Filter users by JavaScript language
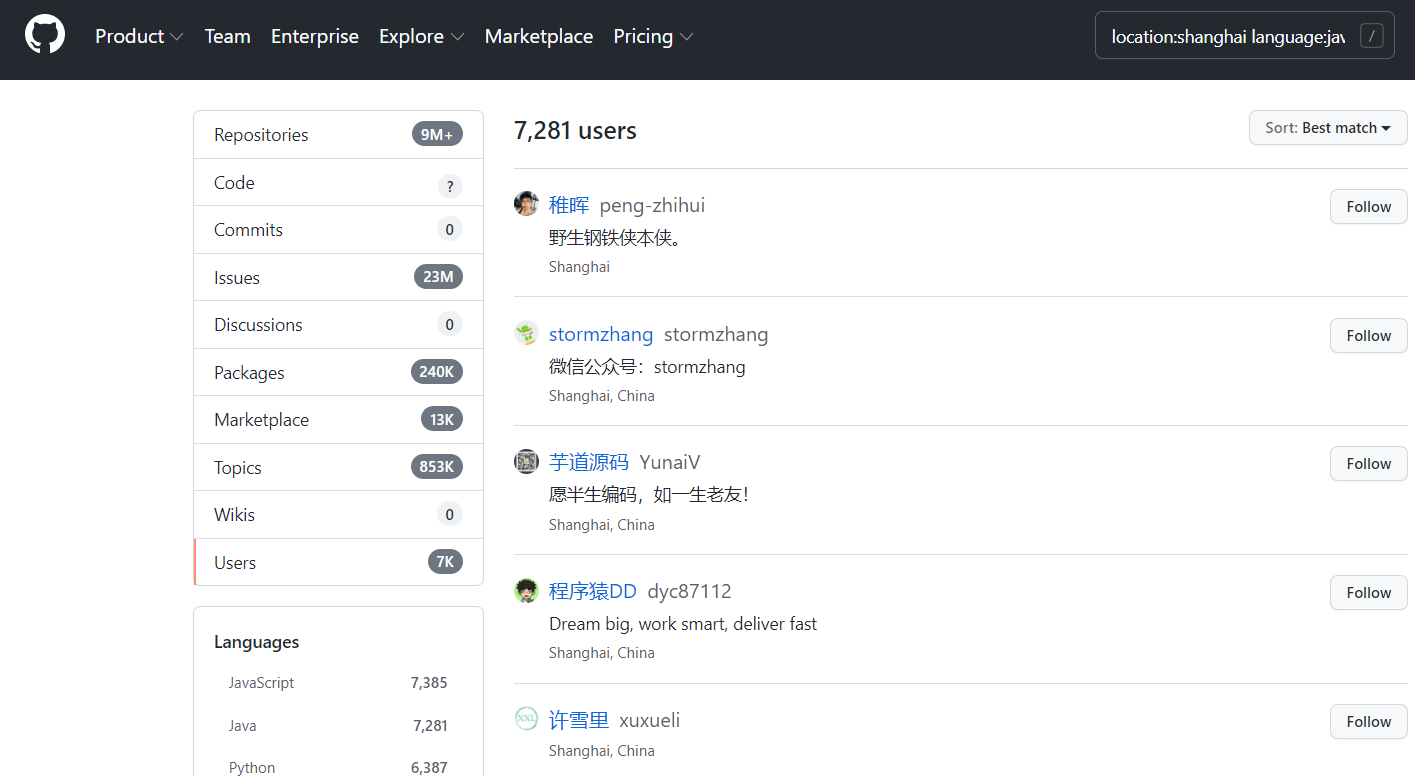 tap(338, 683)
